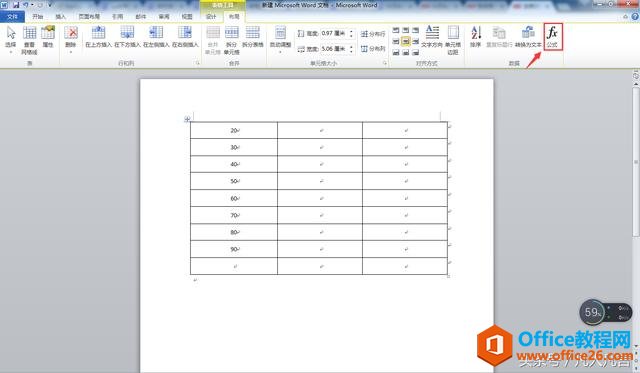Click the cell containing 20
Screen dimensions: 640x373
pos(234,130)
